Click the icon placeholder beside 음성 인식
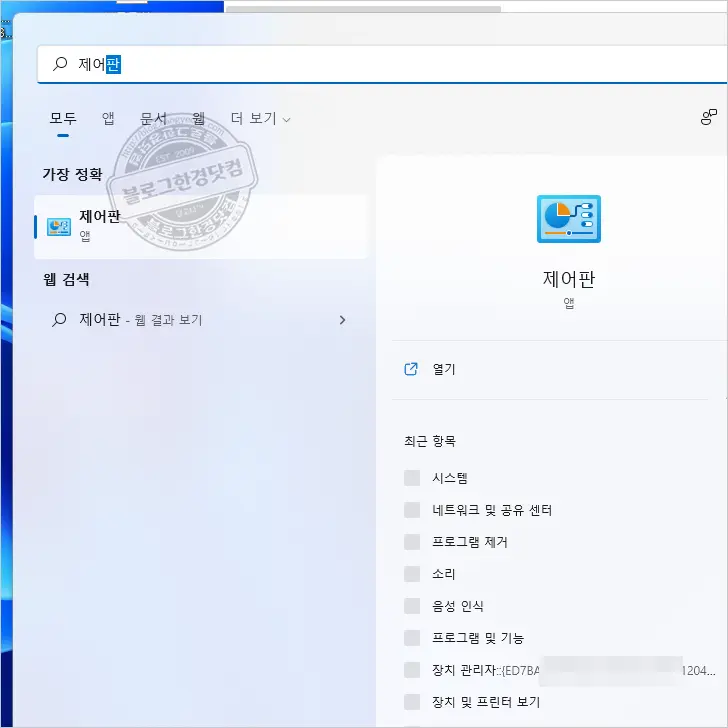The image size is (728, 728). coord(412,606)
